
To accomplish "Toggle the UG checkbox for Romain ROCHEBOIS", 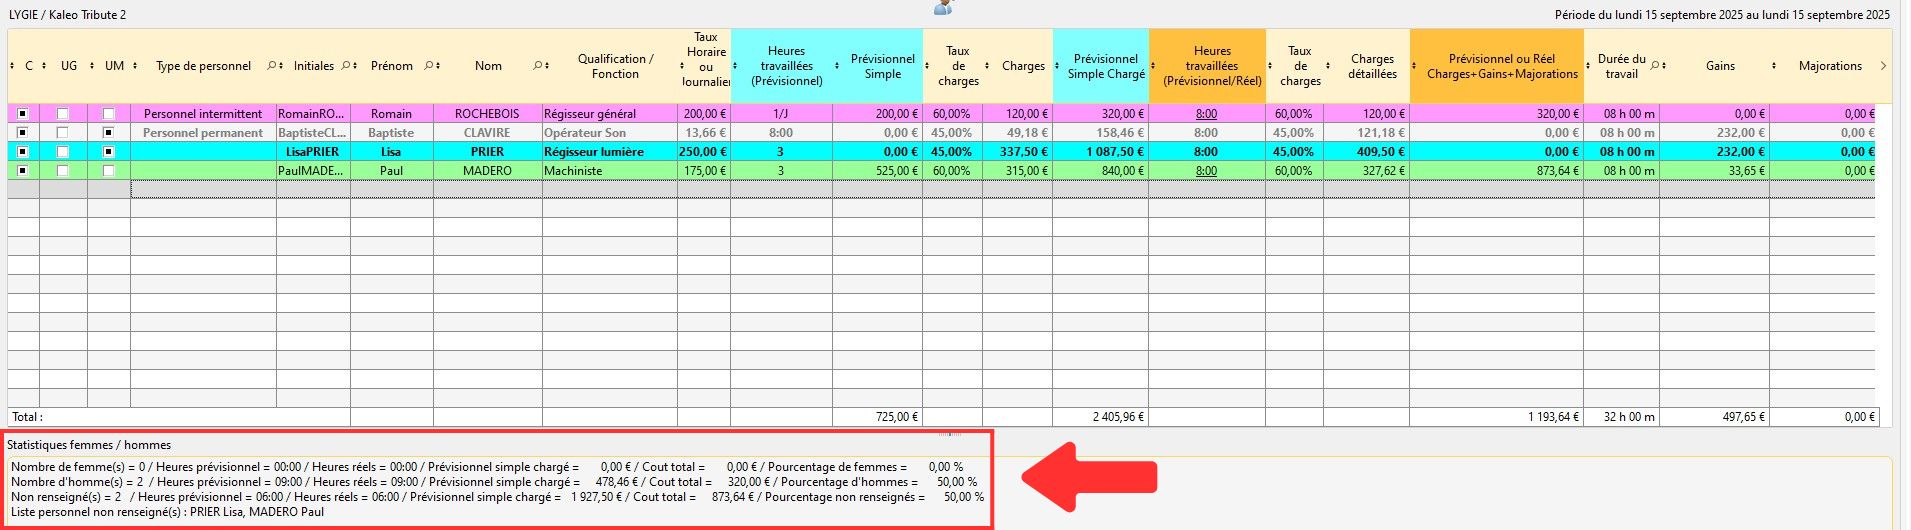I will [63, 114].
